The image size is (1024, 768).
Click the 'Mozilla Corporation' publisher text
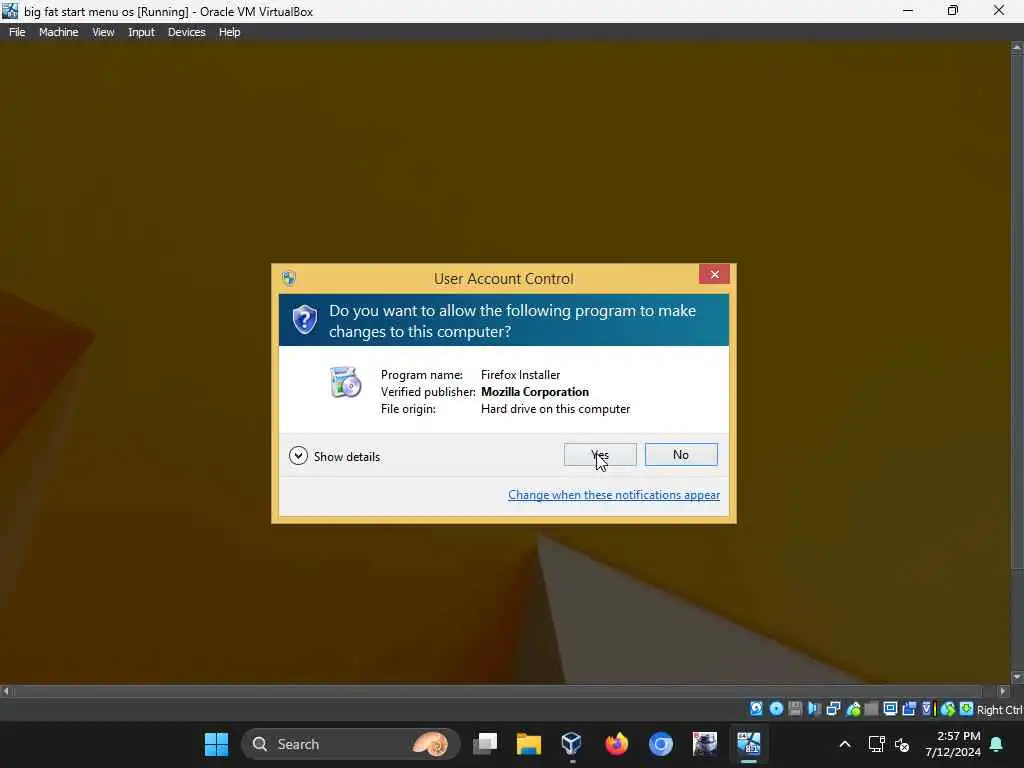click(535, 392)
